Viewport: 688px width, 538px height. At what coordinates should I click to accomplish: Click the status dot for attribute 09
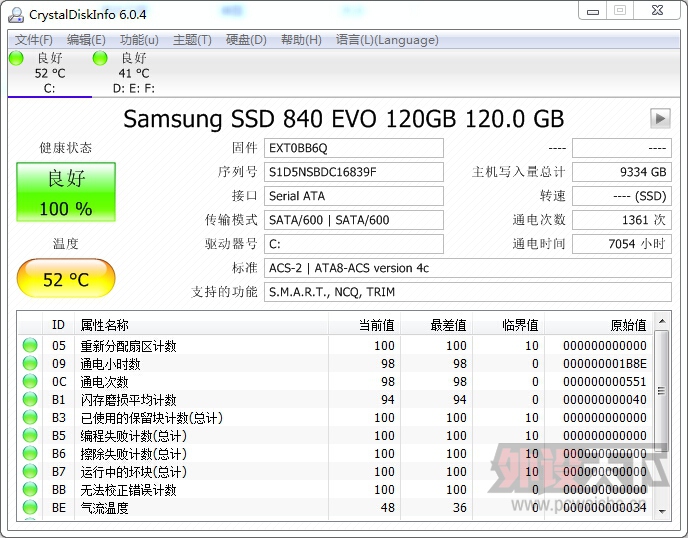tap(30, 363)
